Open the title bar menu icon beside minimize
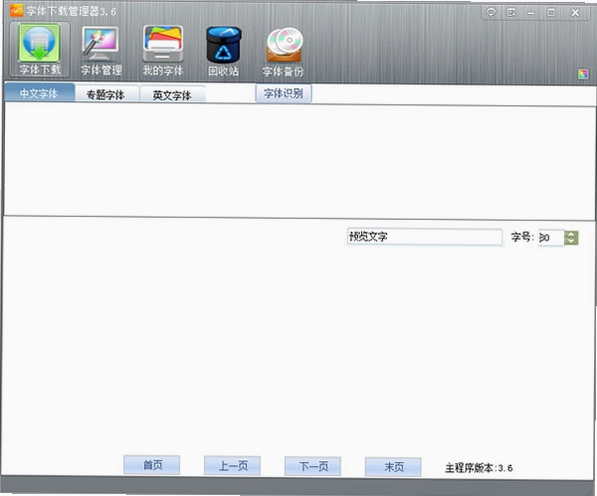The image size is (597, 496). click(x=511, y=13)
